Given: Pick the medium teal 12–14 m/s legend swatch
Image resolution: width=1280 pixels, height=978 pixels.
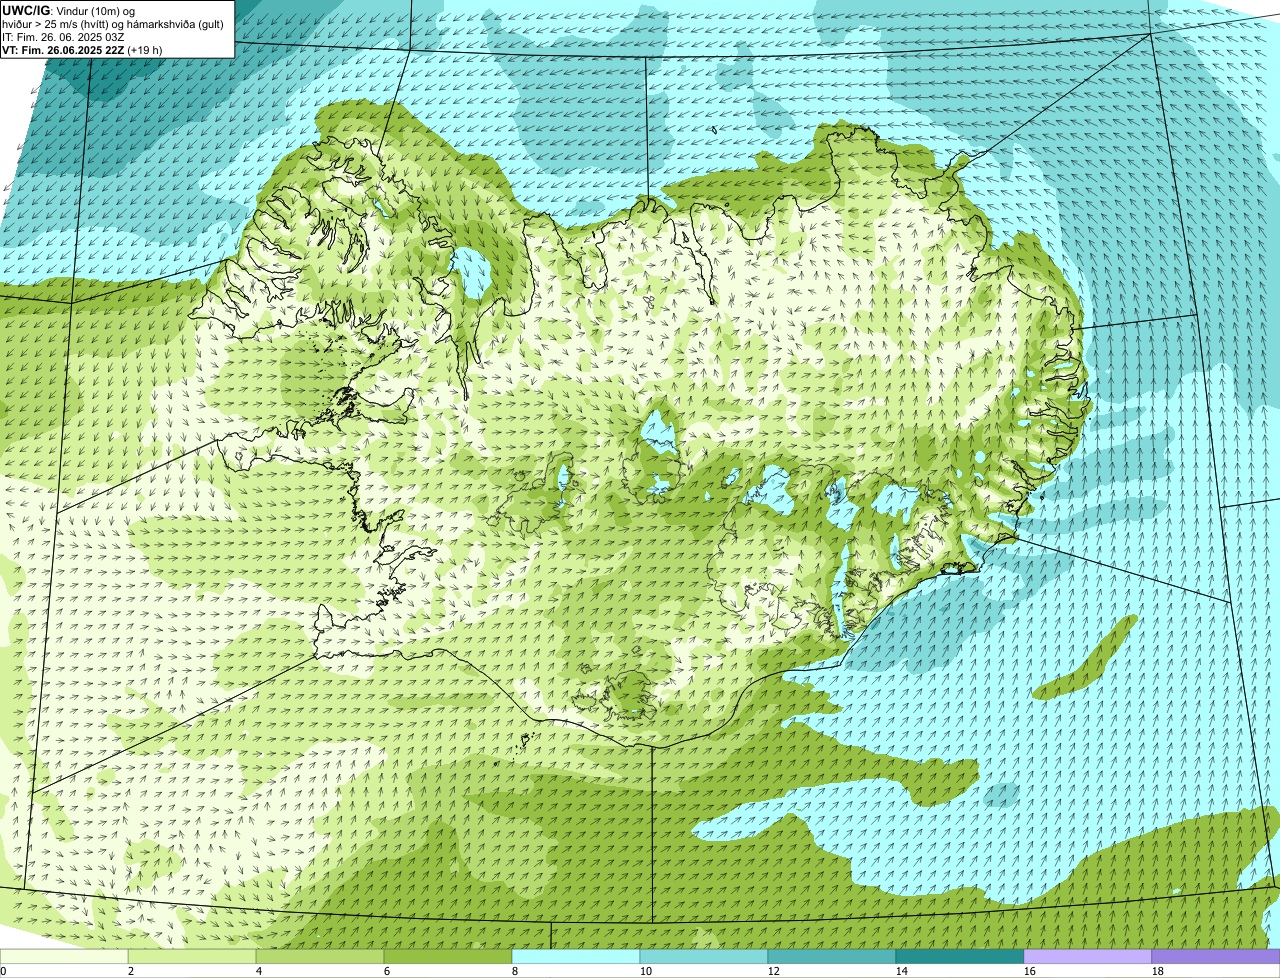Looking at the screenshot, I should pos(832,956).
